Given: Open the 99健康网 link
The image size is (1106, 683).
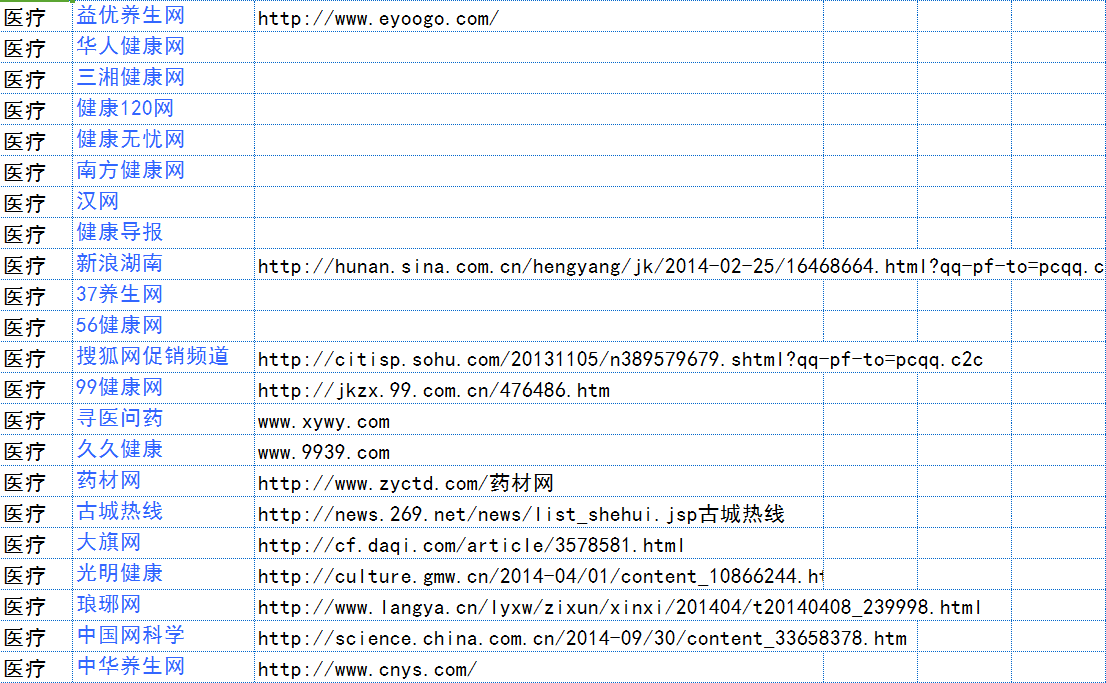Looking at the screenshot, I should point(119,387).
